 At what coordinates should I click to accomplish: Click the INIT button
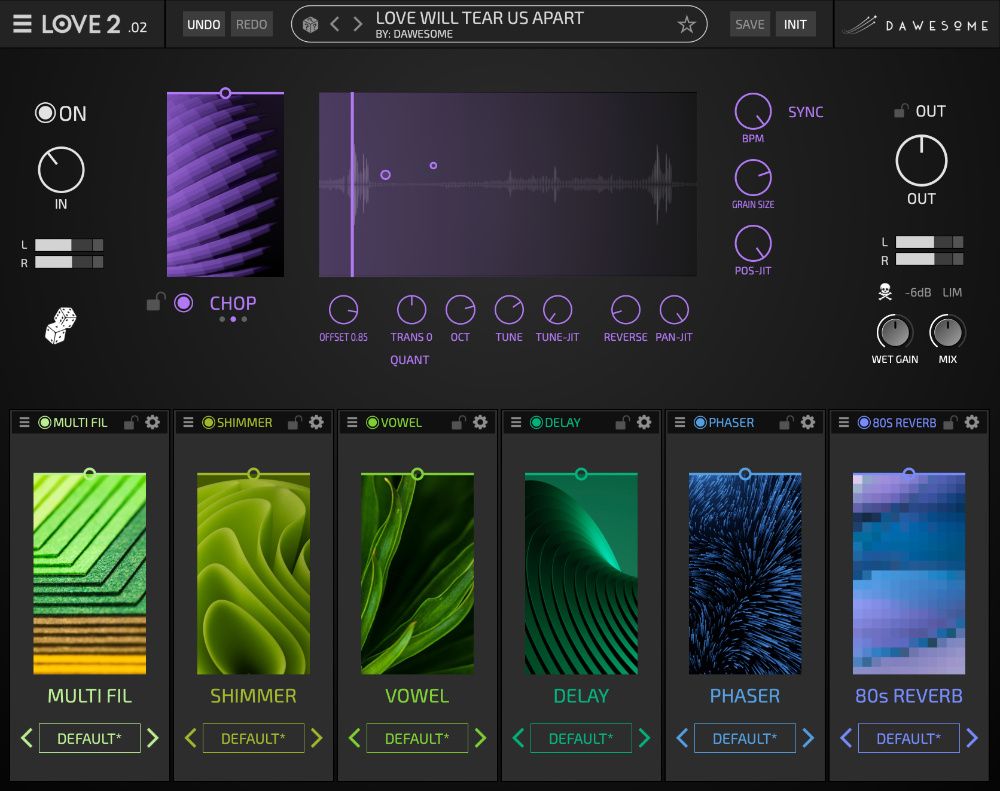click(796, 23)
